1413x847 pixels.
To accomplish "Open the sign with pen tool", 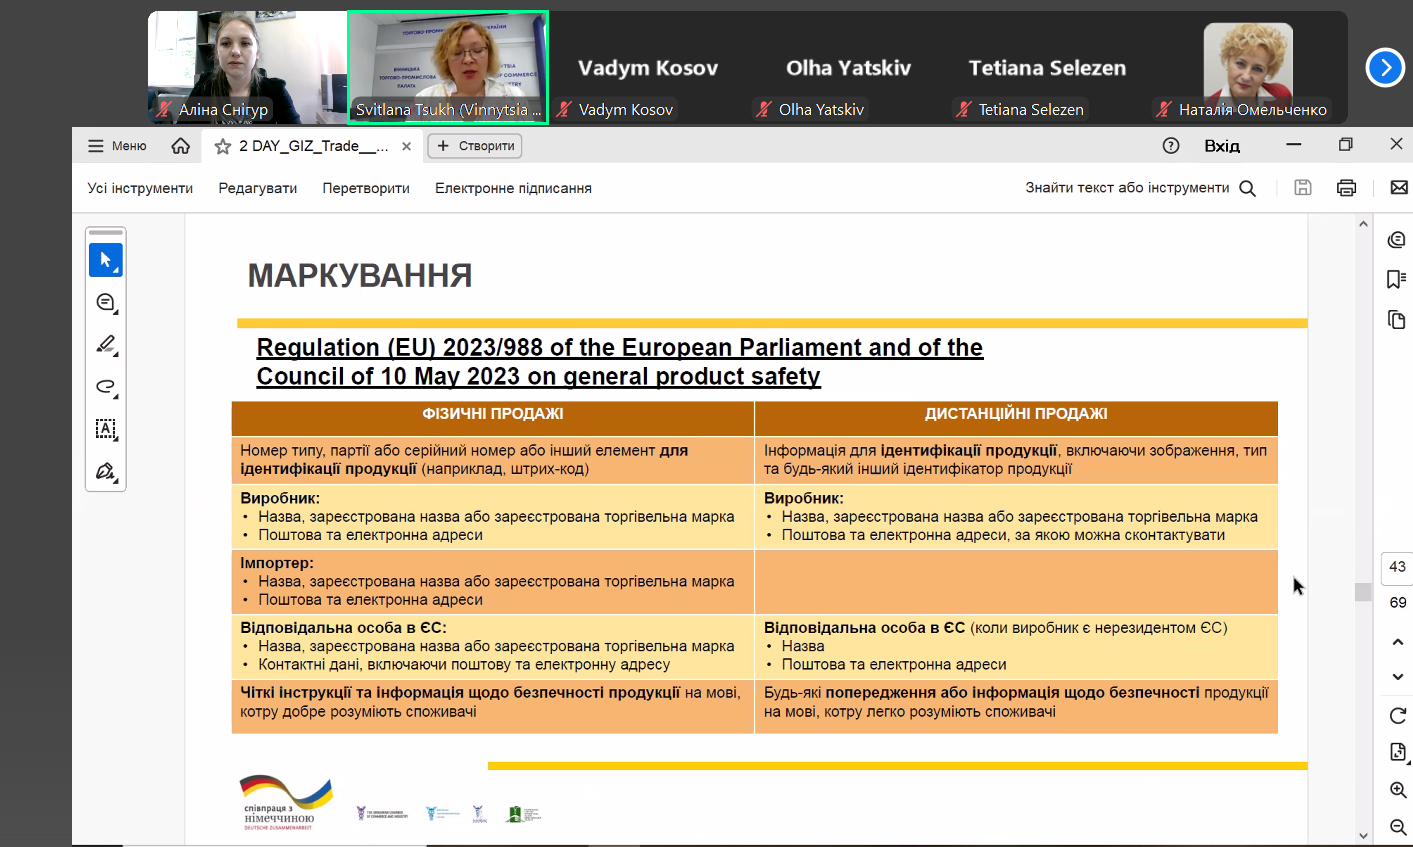I will coord(106,471).
